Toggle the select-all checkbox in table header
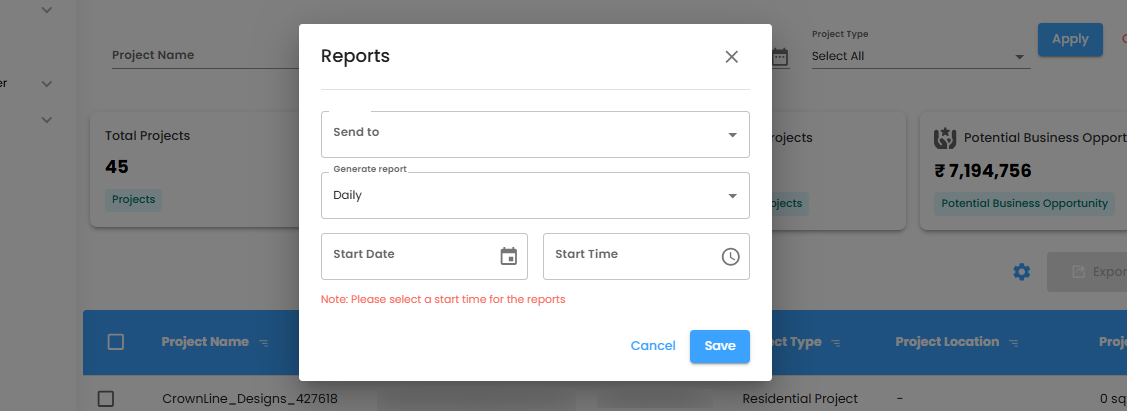This screenshot has width=1127, height=411. pos(116,342)
